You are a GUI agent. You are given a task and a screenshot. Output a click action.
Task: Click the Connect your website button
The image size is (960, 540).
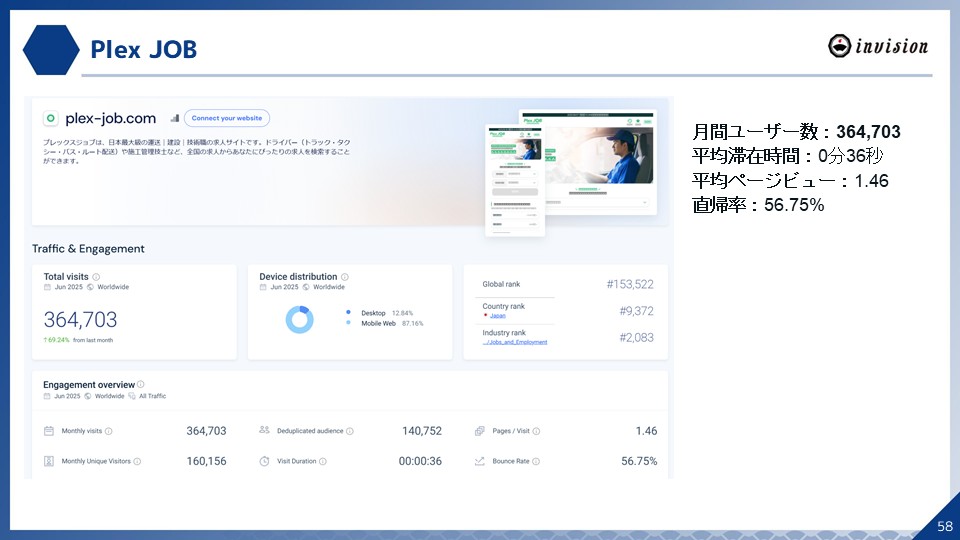(227, 118)
